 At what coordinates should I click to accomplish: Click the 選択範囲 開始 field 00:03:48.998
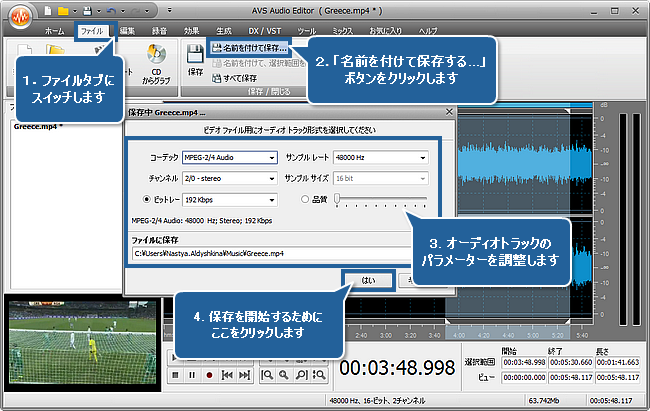click(524, 362)
